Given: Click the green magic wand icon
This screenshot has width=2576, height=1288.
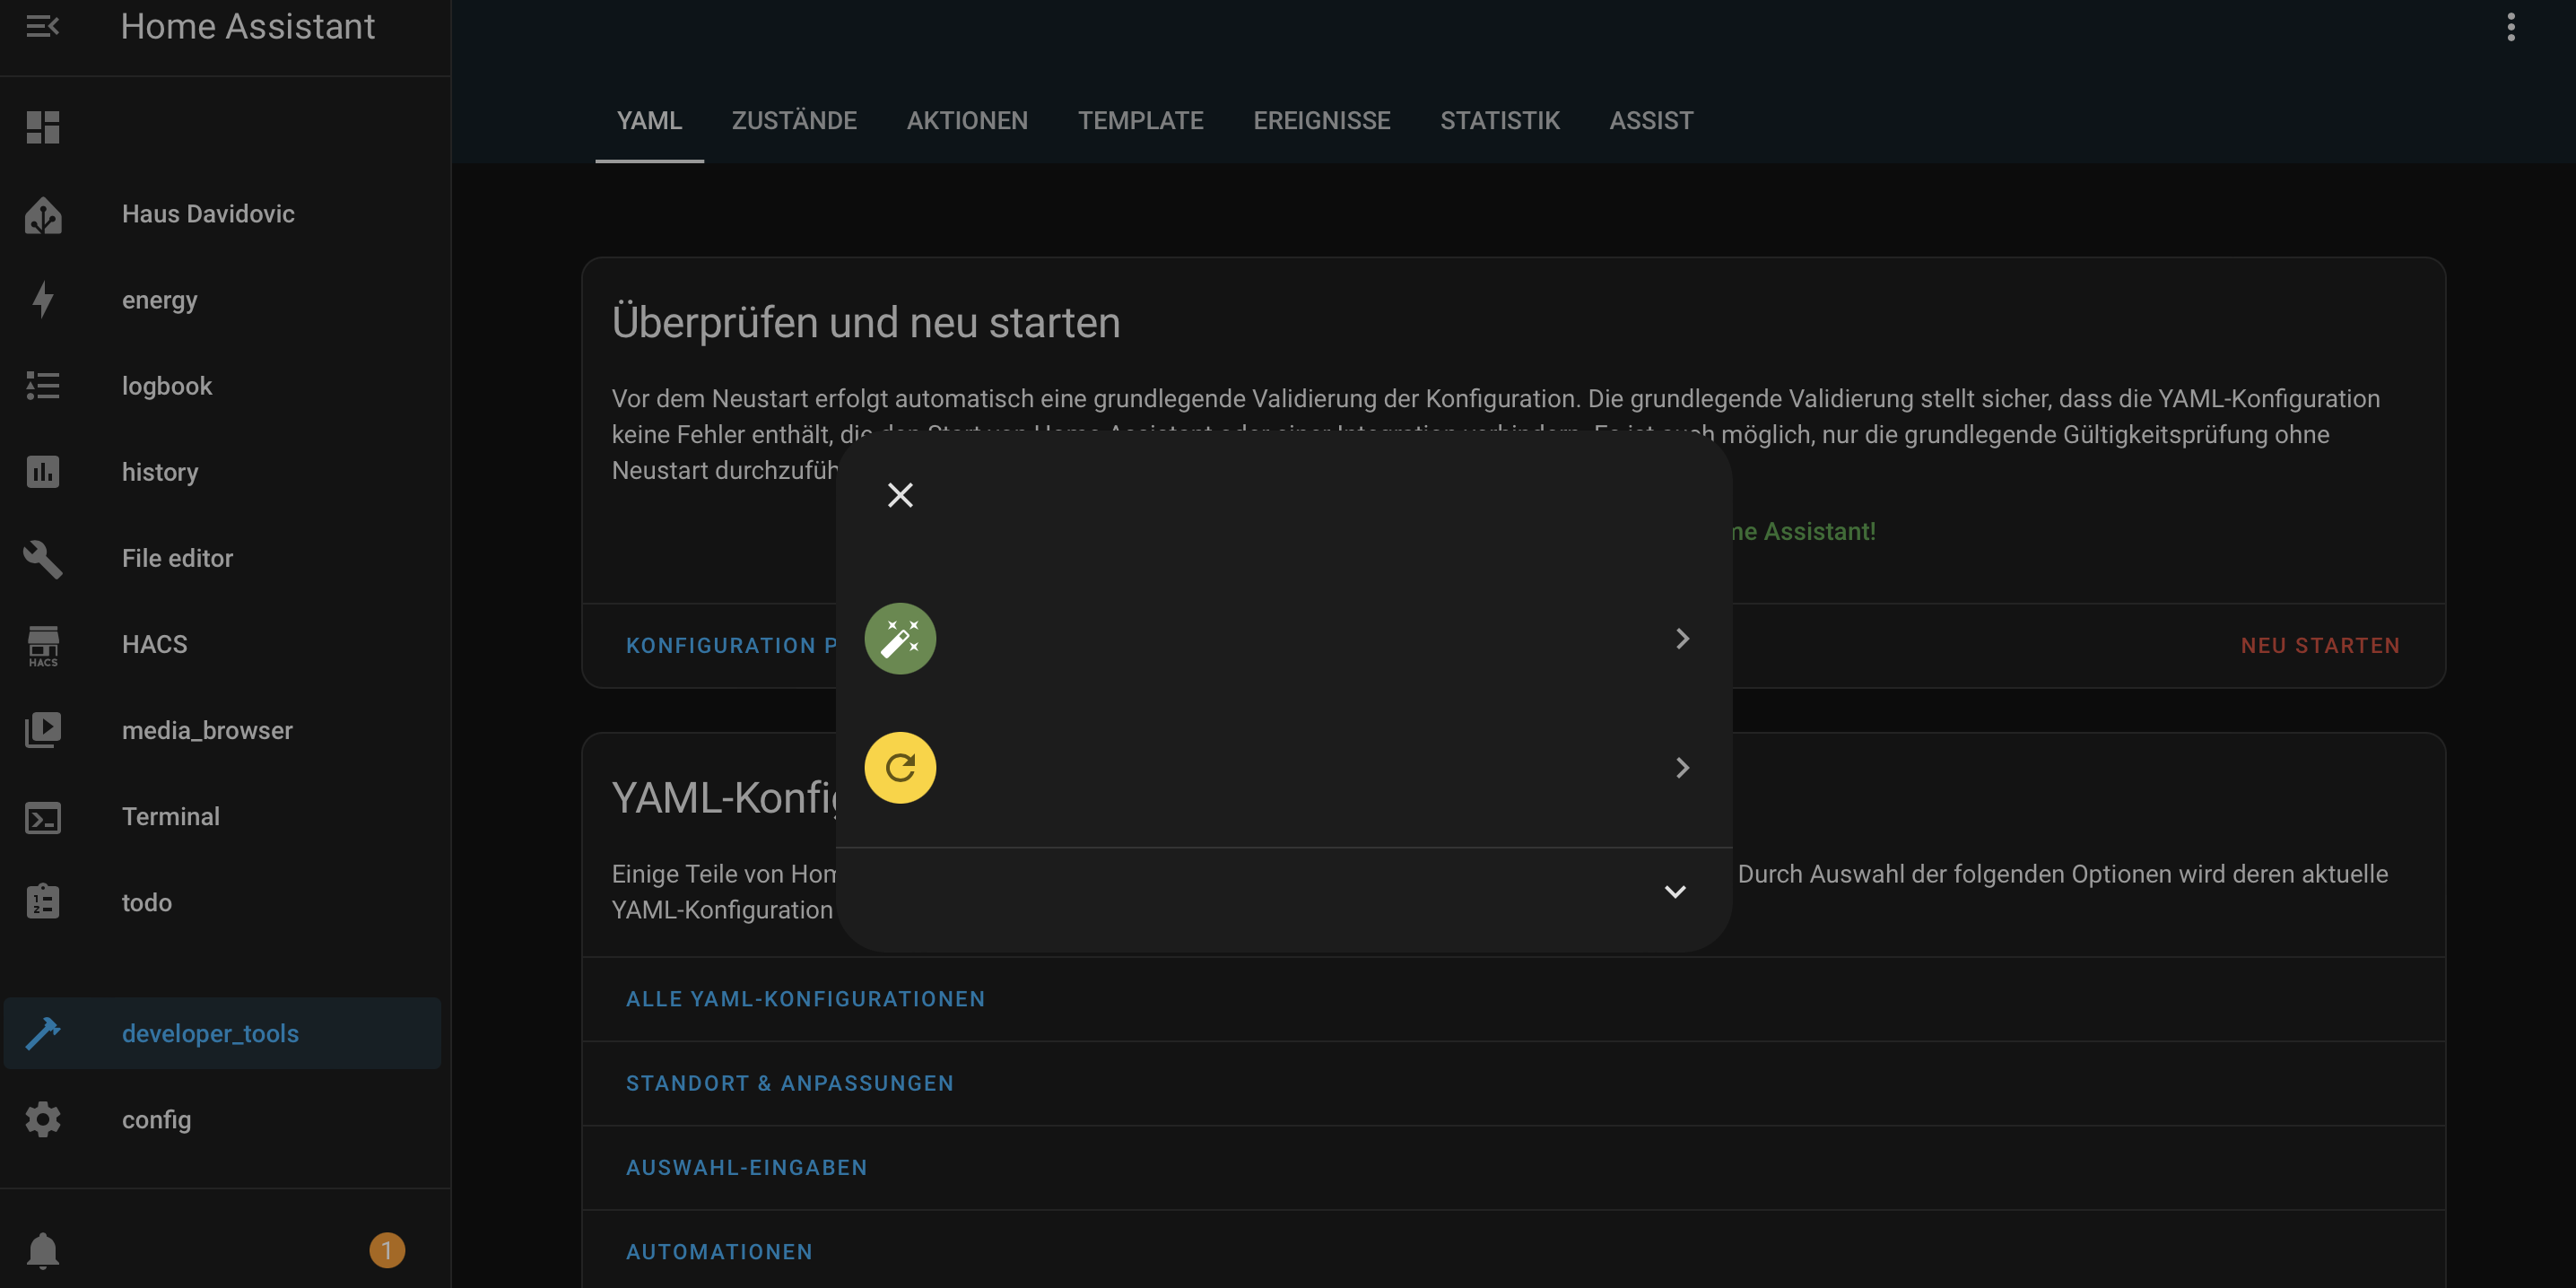Looking at the screenshot, I should click(900, 638).
